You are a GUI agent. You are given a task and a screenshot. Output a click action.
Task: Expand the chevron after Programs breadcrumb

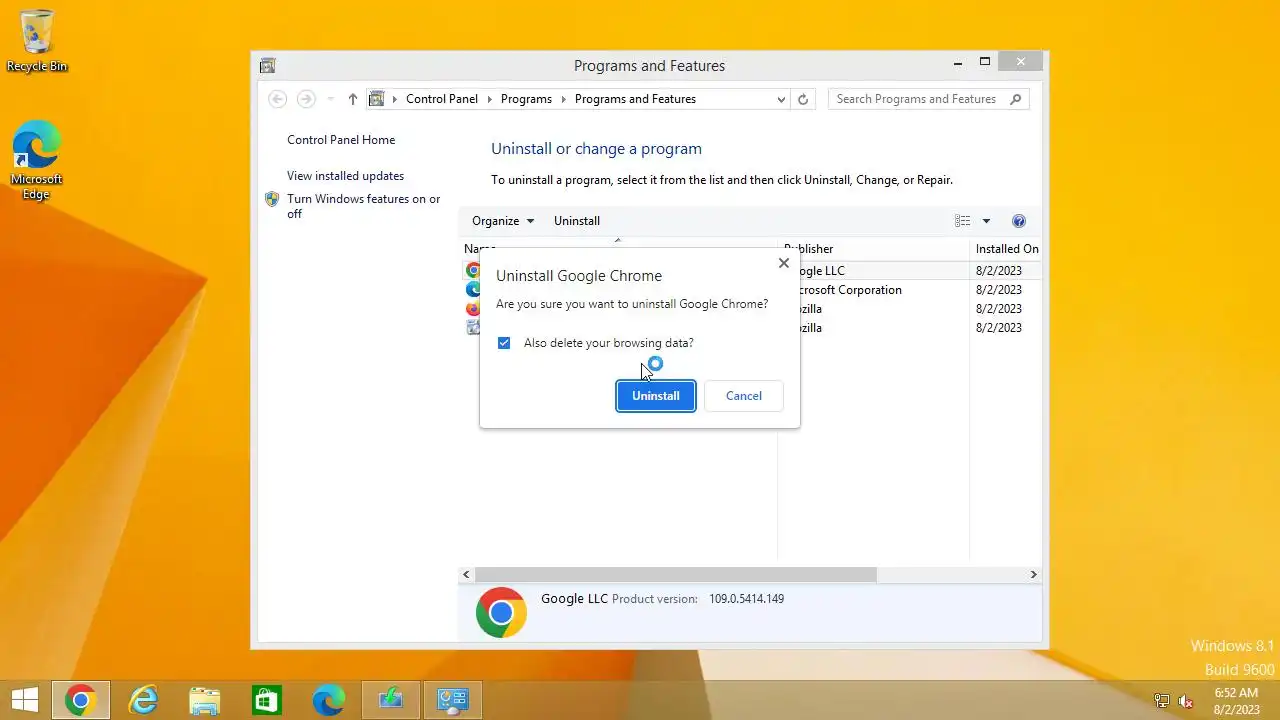point(564,99)
